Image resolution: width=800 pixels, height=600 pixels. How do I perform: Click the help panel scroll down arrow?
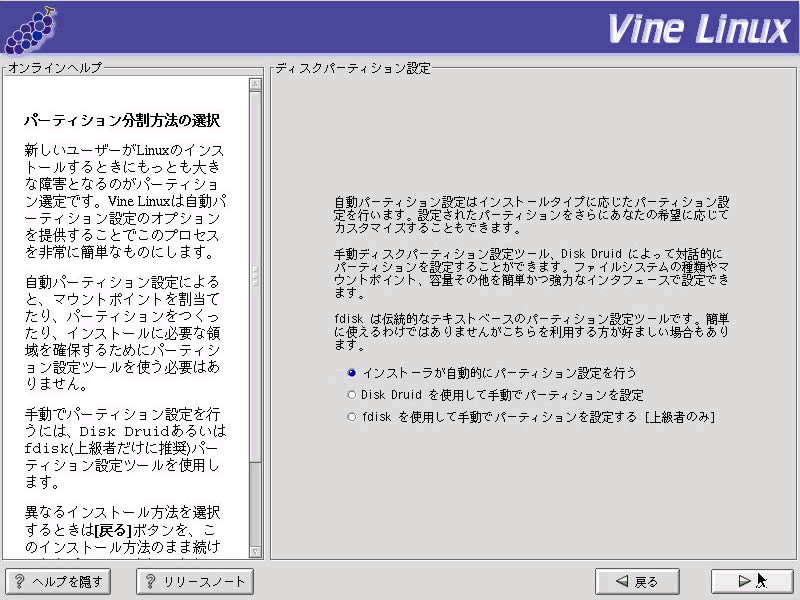256,552
